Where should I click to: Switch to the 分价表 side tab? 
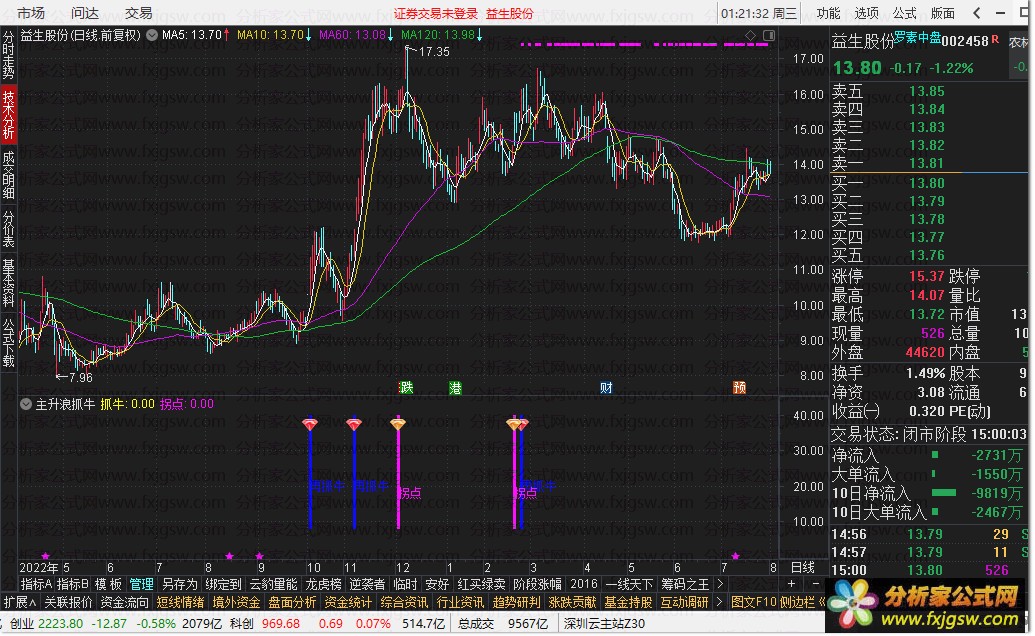[9, 229]
